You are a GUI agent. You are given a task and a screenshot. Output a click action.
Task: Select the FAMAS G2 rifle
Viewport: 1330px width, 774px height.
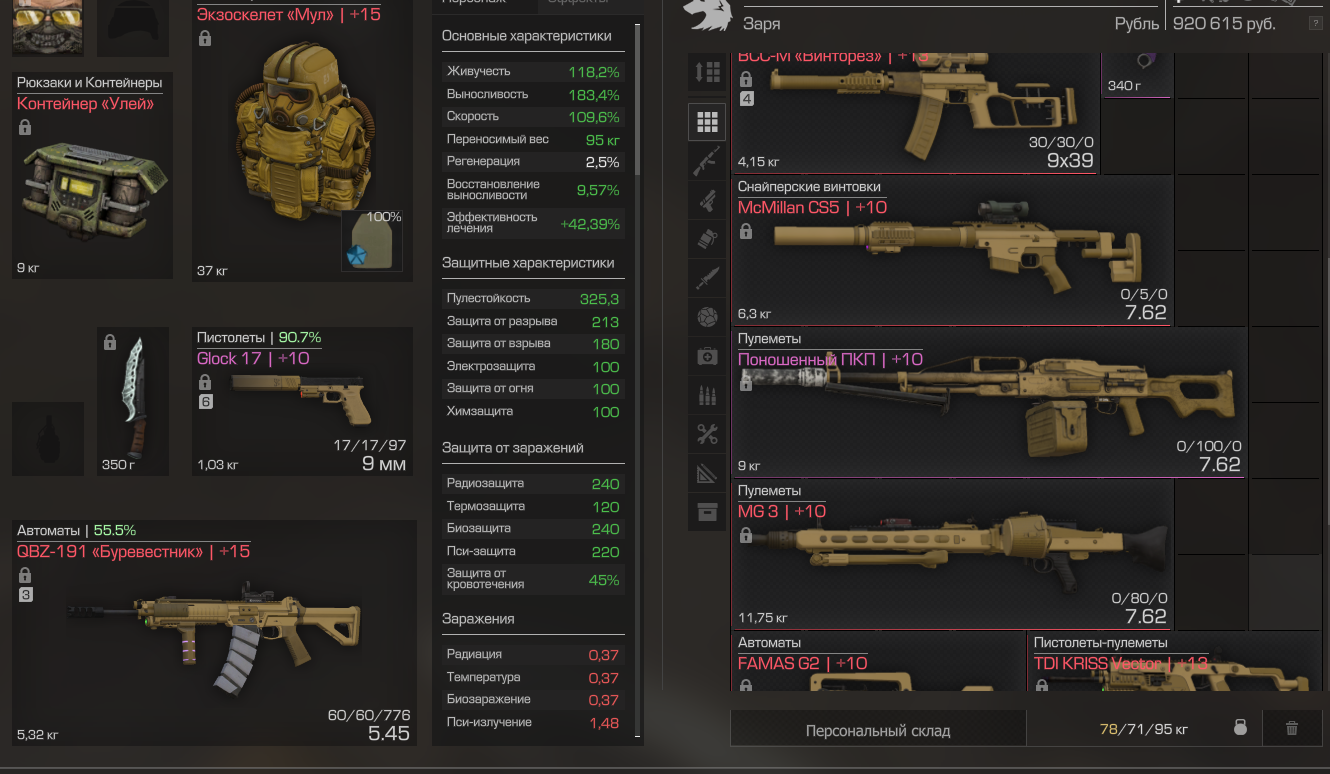click(x=878, y=662)
